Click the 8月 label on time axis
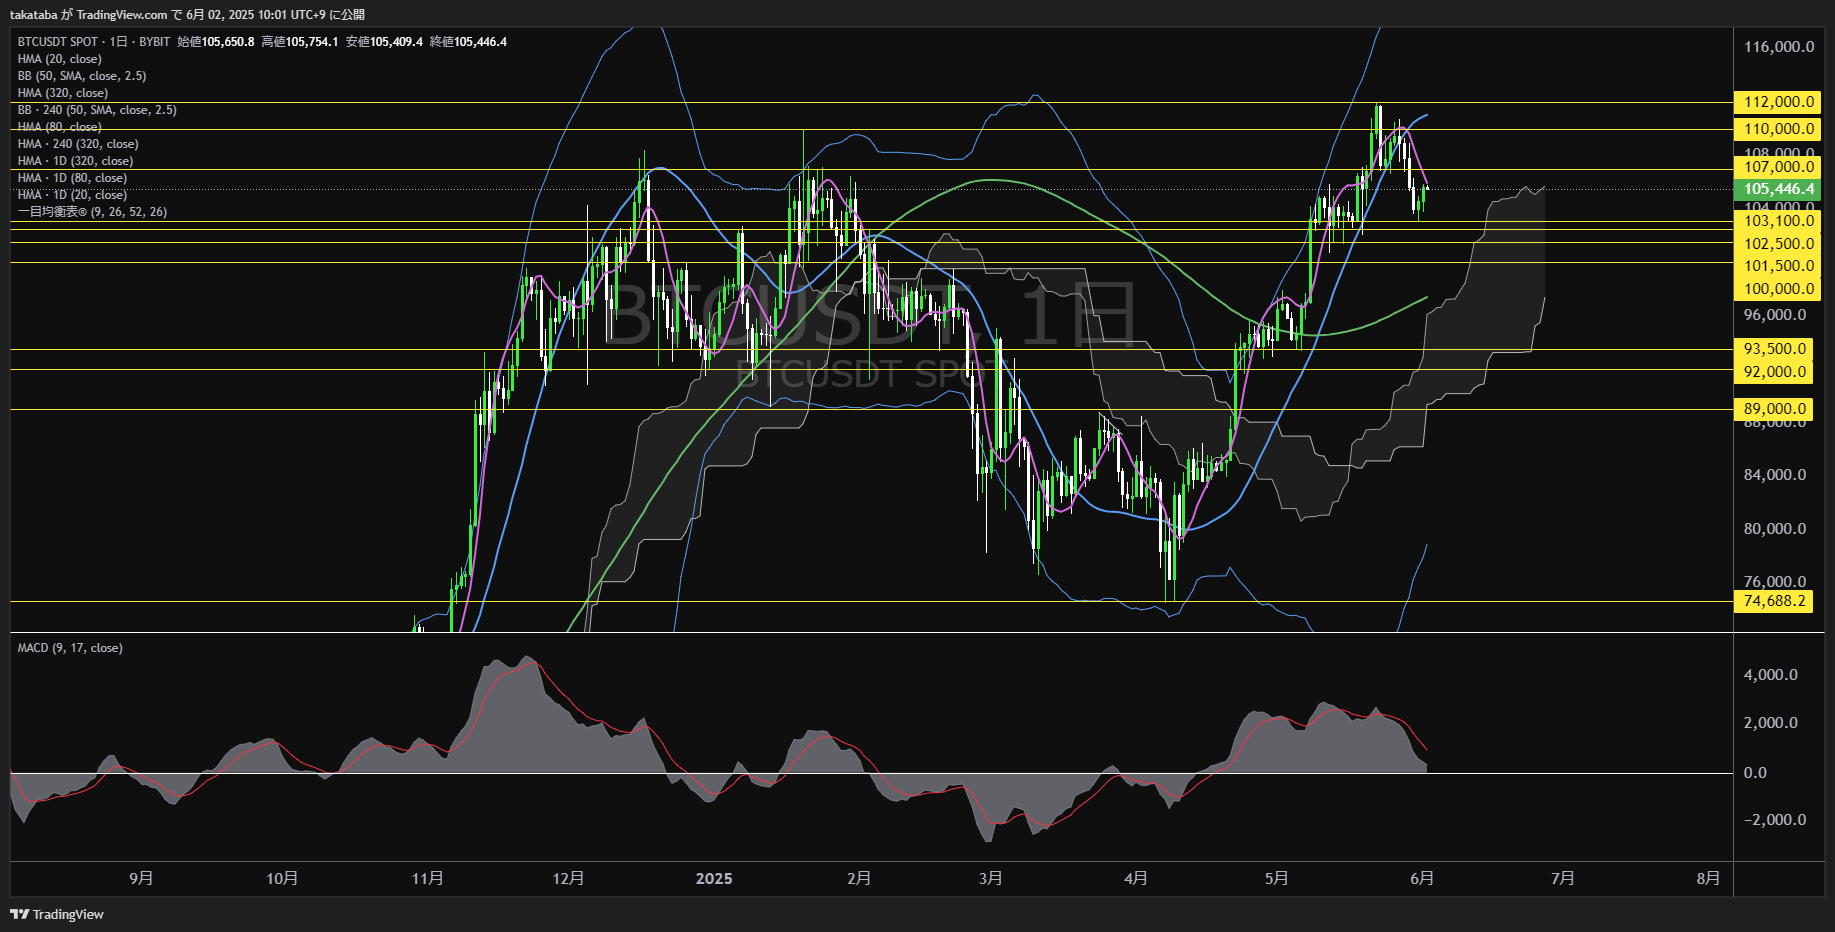1835x932 pixels. (x=1709, y=878)
